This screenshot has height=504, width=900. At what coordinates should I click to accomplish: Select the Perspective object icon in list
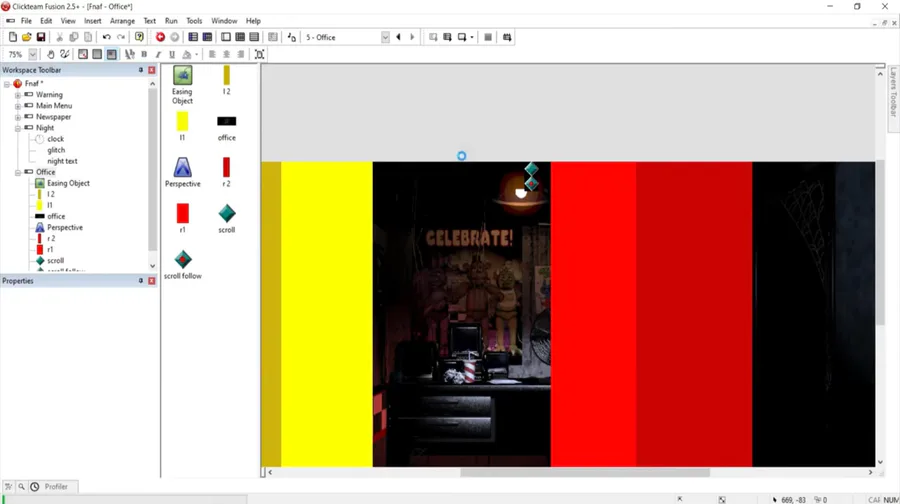183,172
